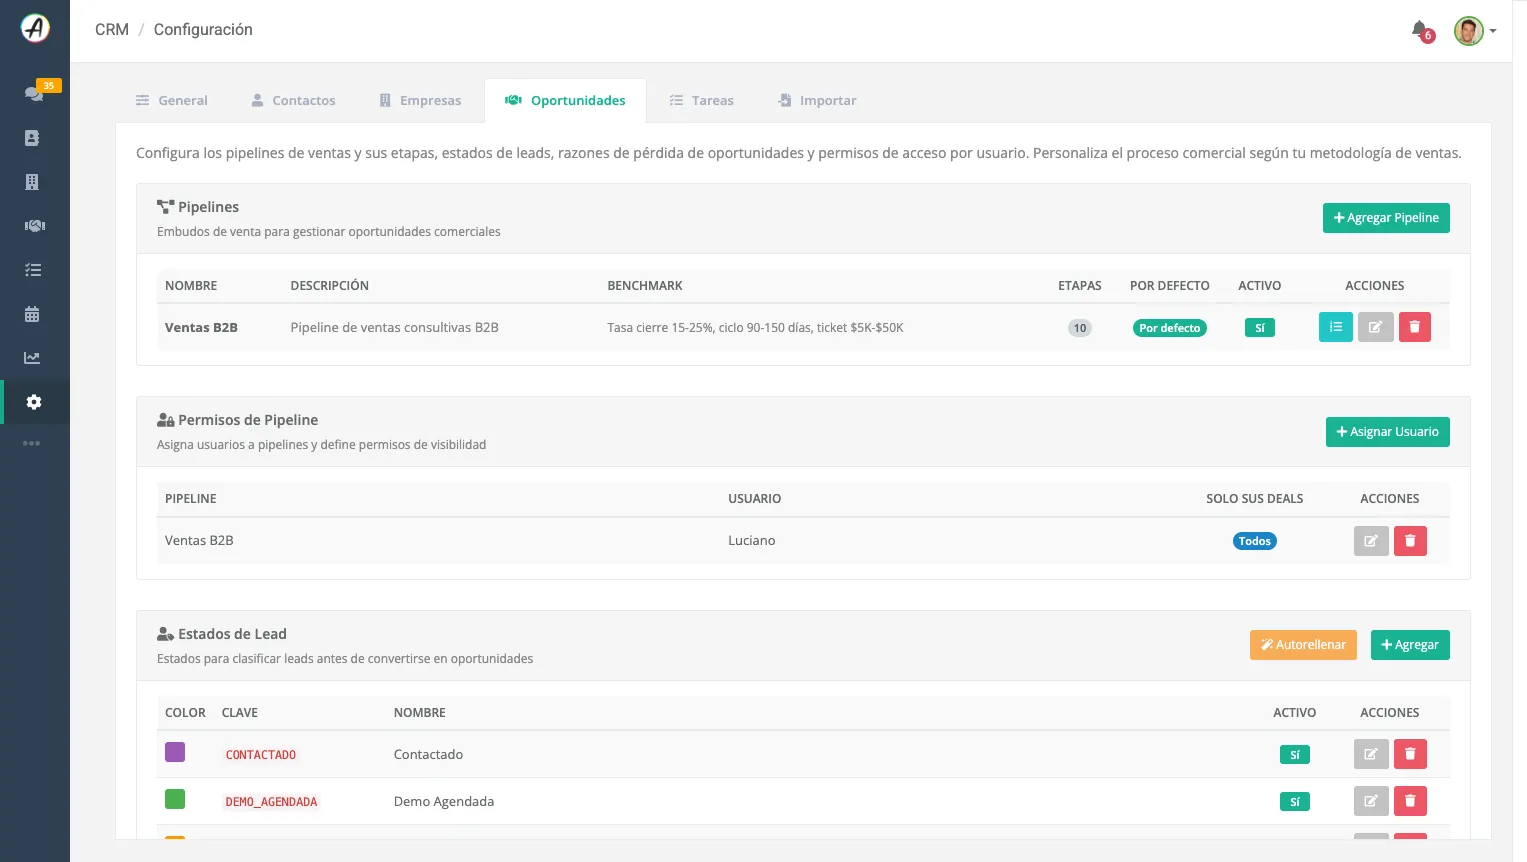Screen dimensions: 1527x862
Task: Show more sidebar options via ellipsis
Action: (x=32, y=443)
